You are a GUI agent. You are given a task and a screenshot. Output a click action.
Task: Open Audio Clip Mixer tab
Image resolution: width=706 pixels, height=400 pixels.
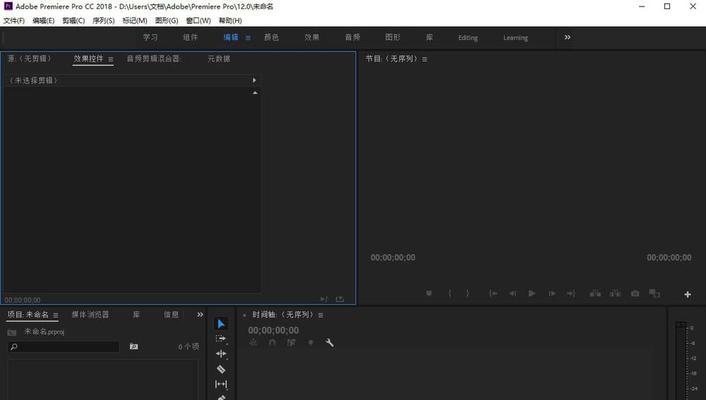153,59
